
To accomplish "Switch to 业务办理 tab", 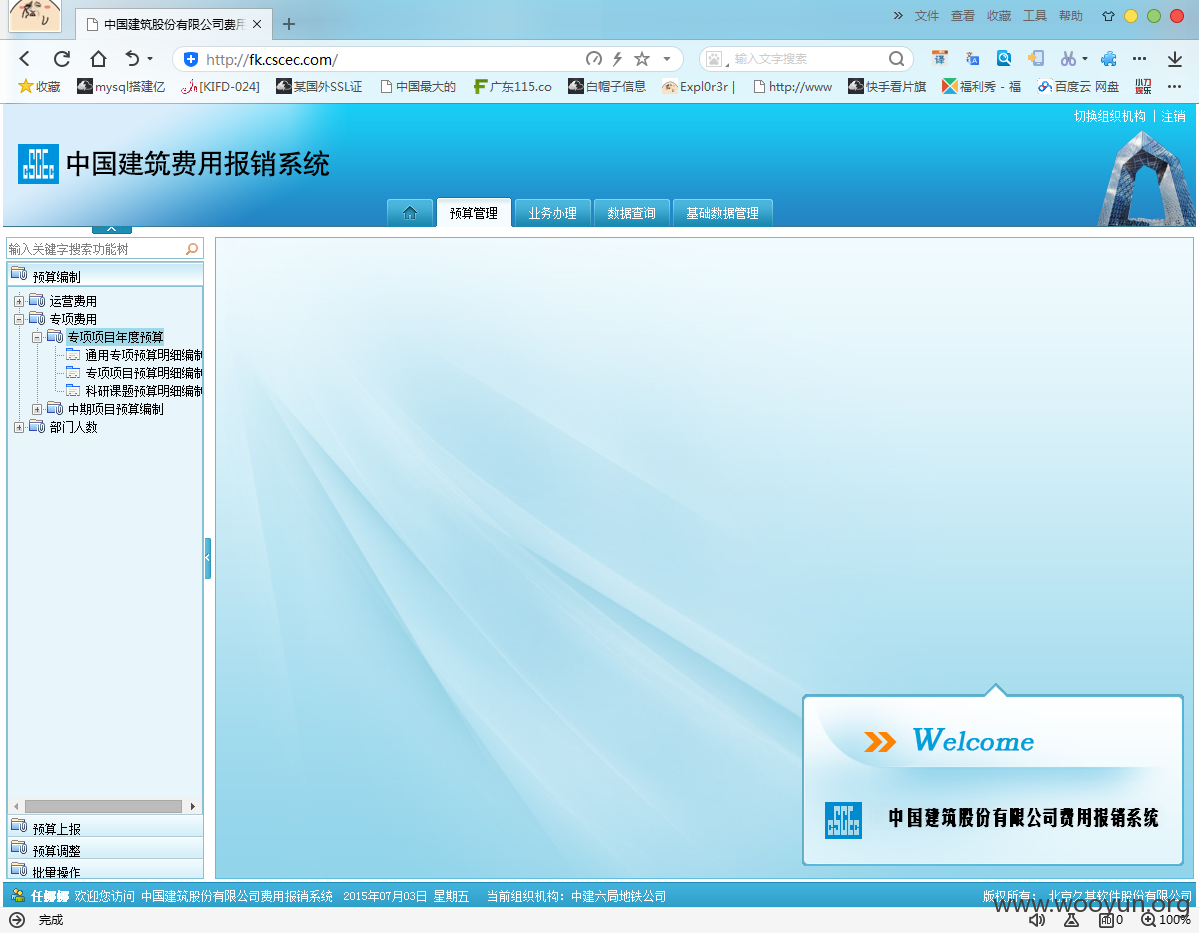I will click(552, 213).
